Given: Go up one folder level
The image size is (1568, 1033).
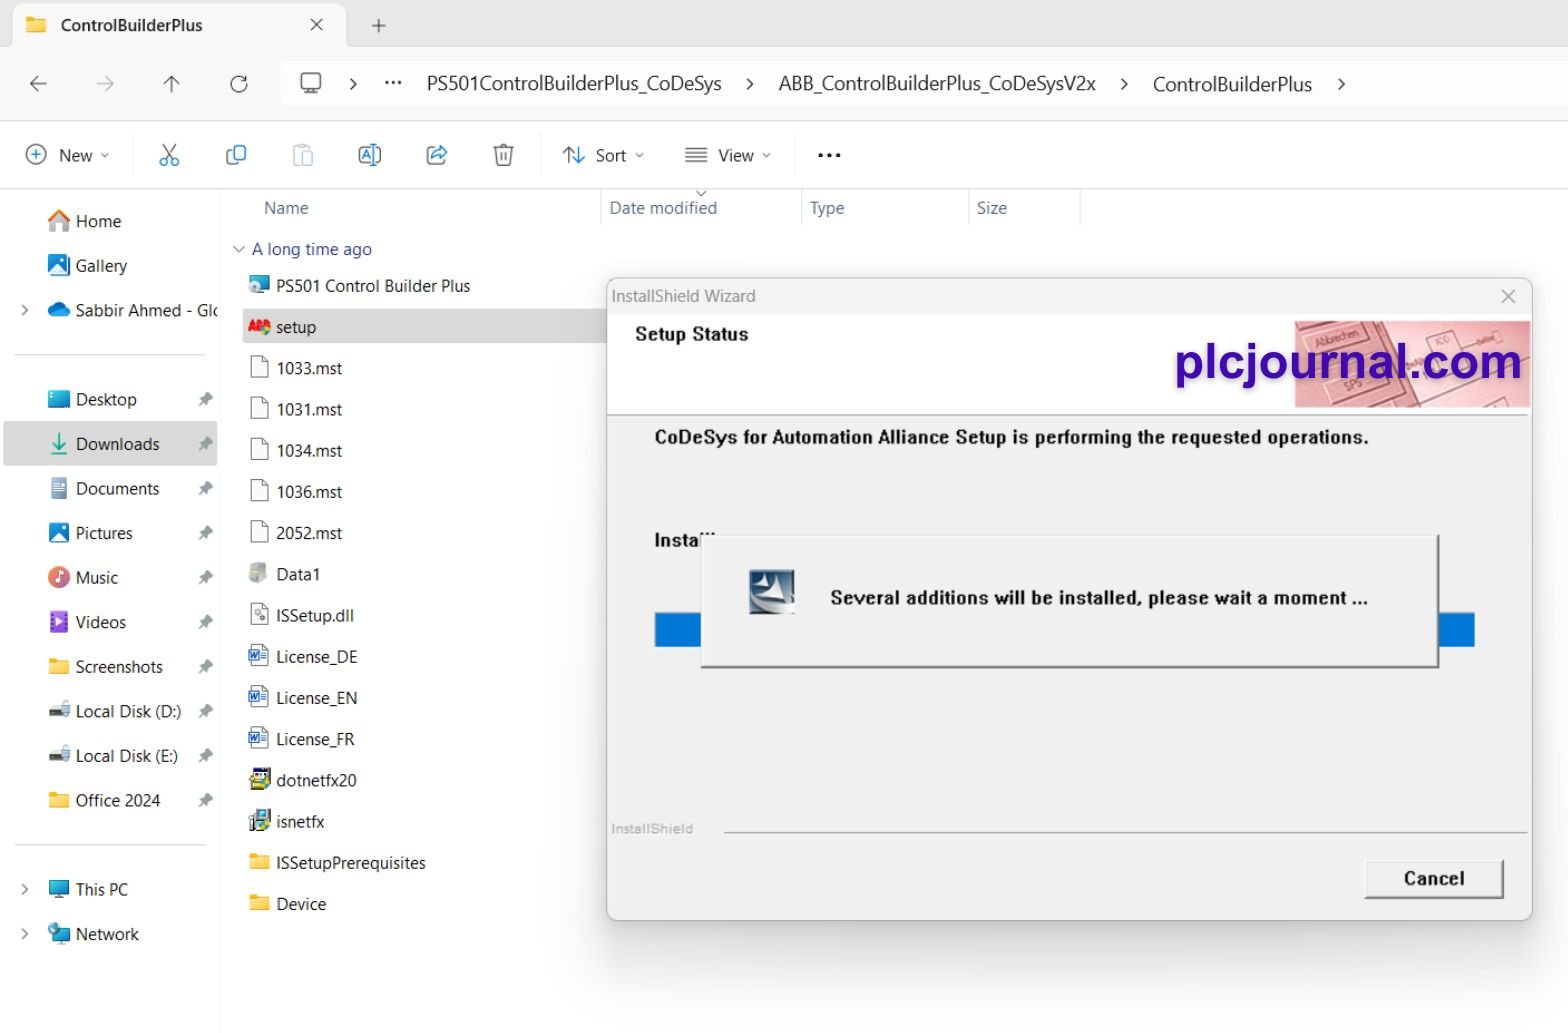Looking at the screenshot, I should 172,84.
